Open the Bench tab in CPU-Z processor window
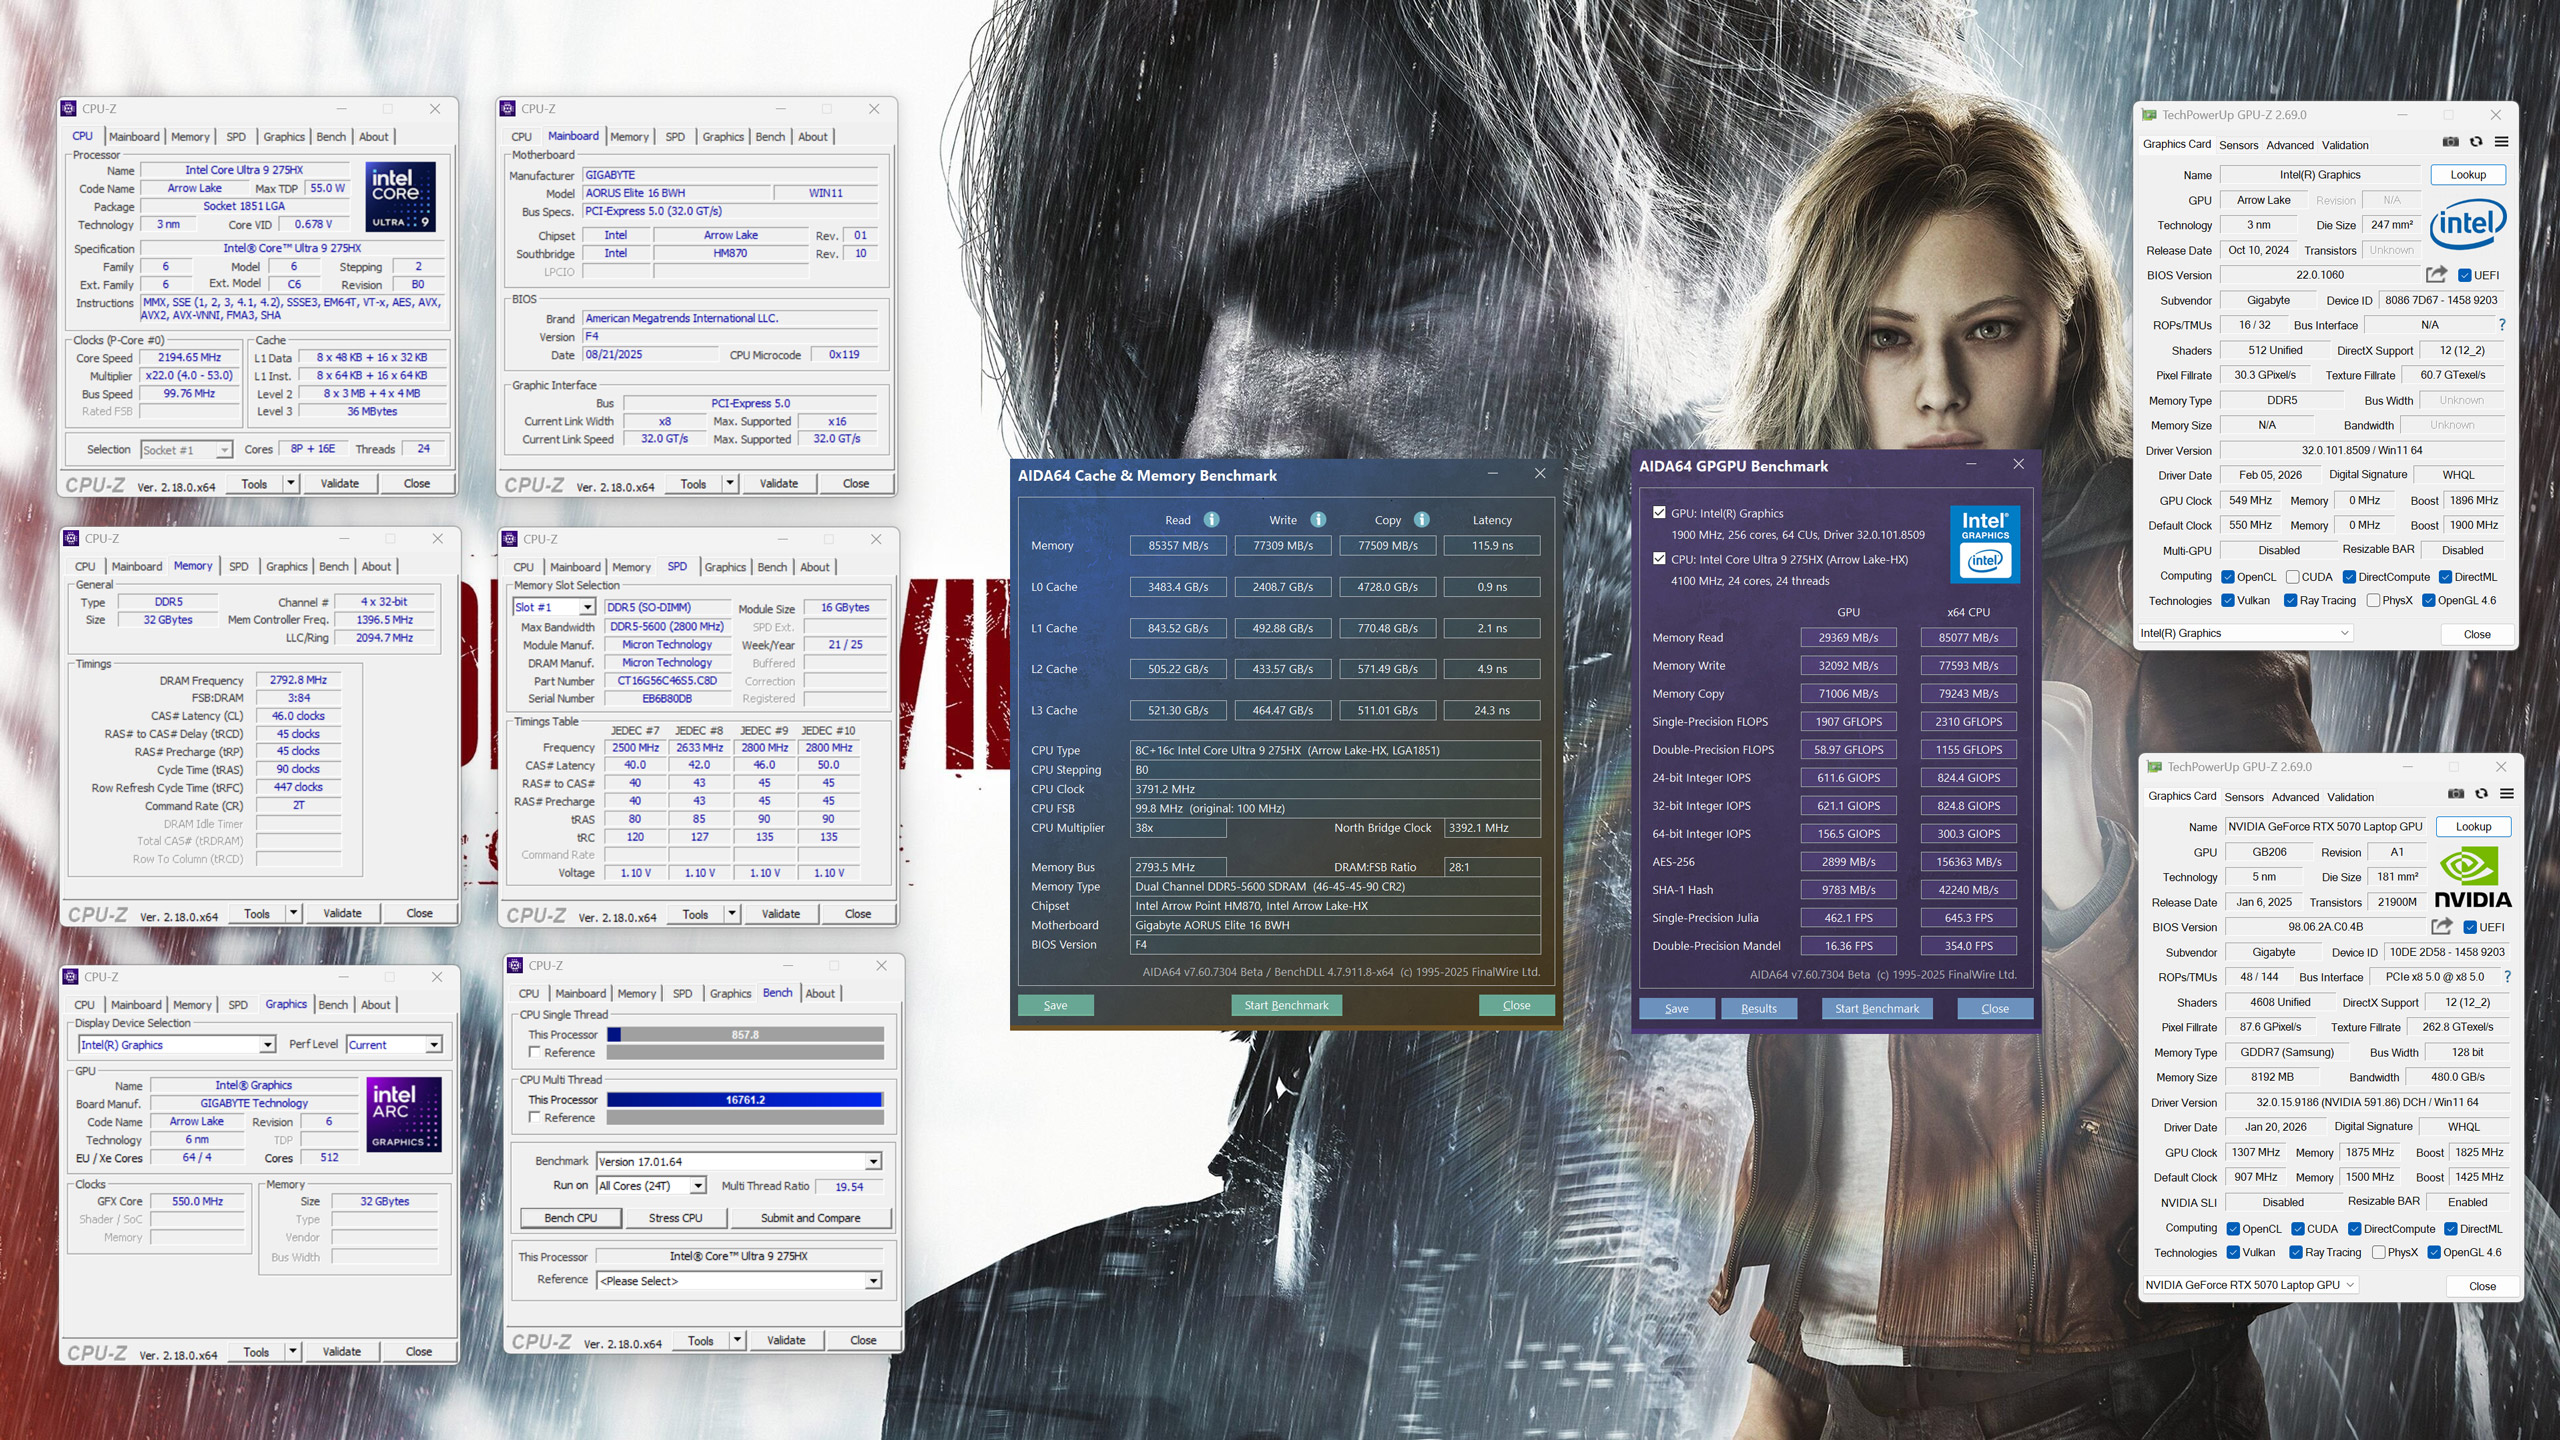This screenshot has width=2560, height=1440. tap(331, 137)
